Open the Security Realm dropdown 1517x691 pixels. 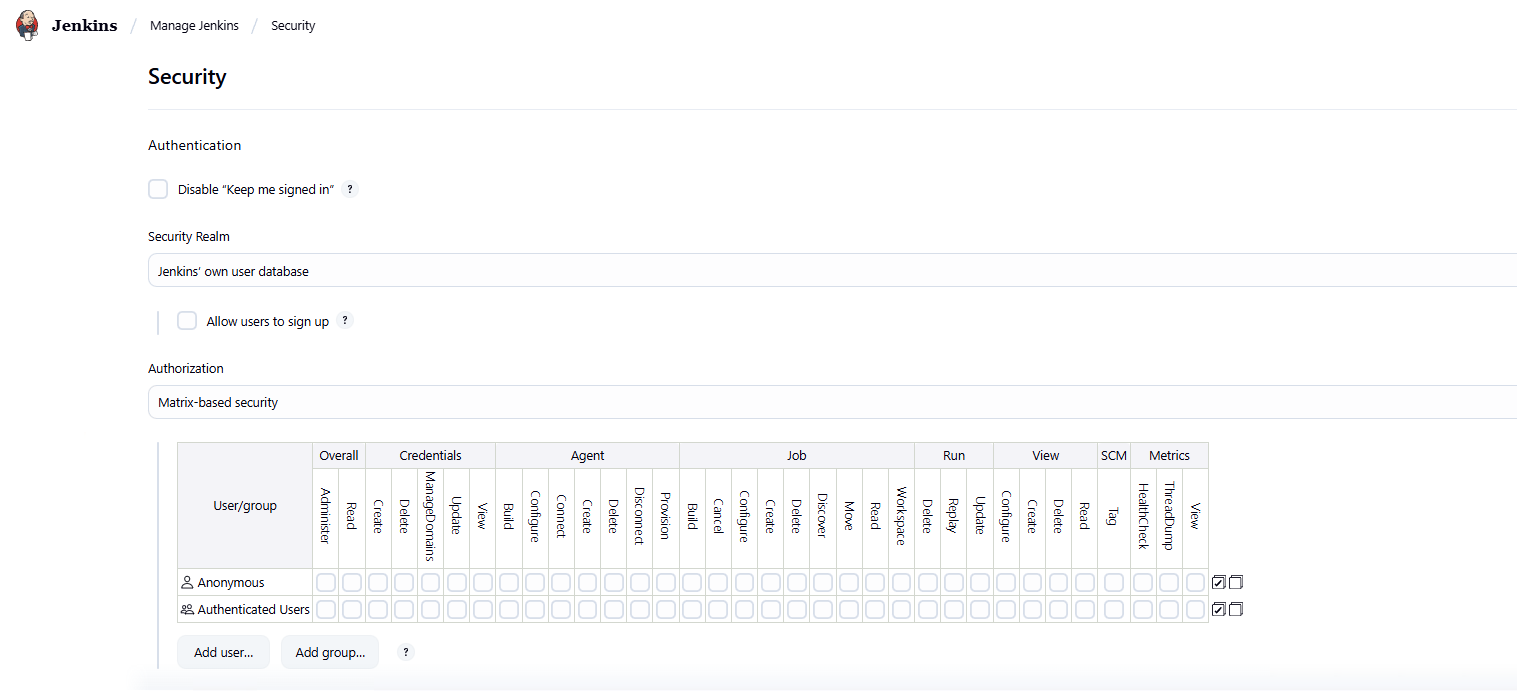832,271
